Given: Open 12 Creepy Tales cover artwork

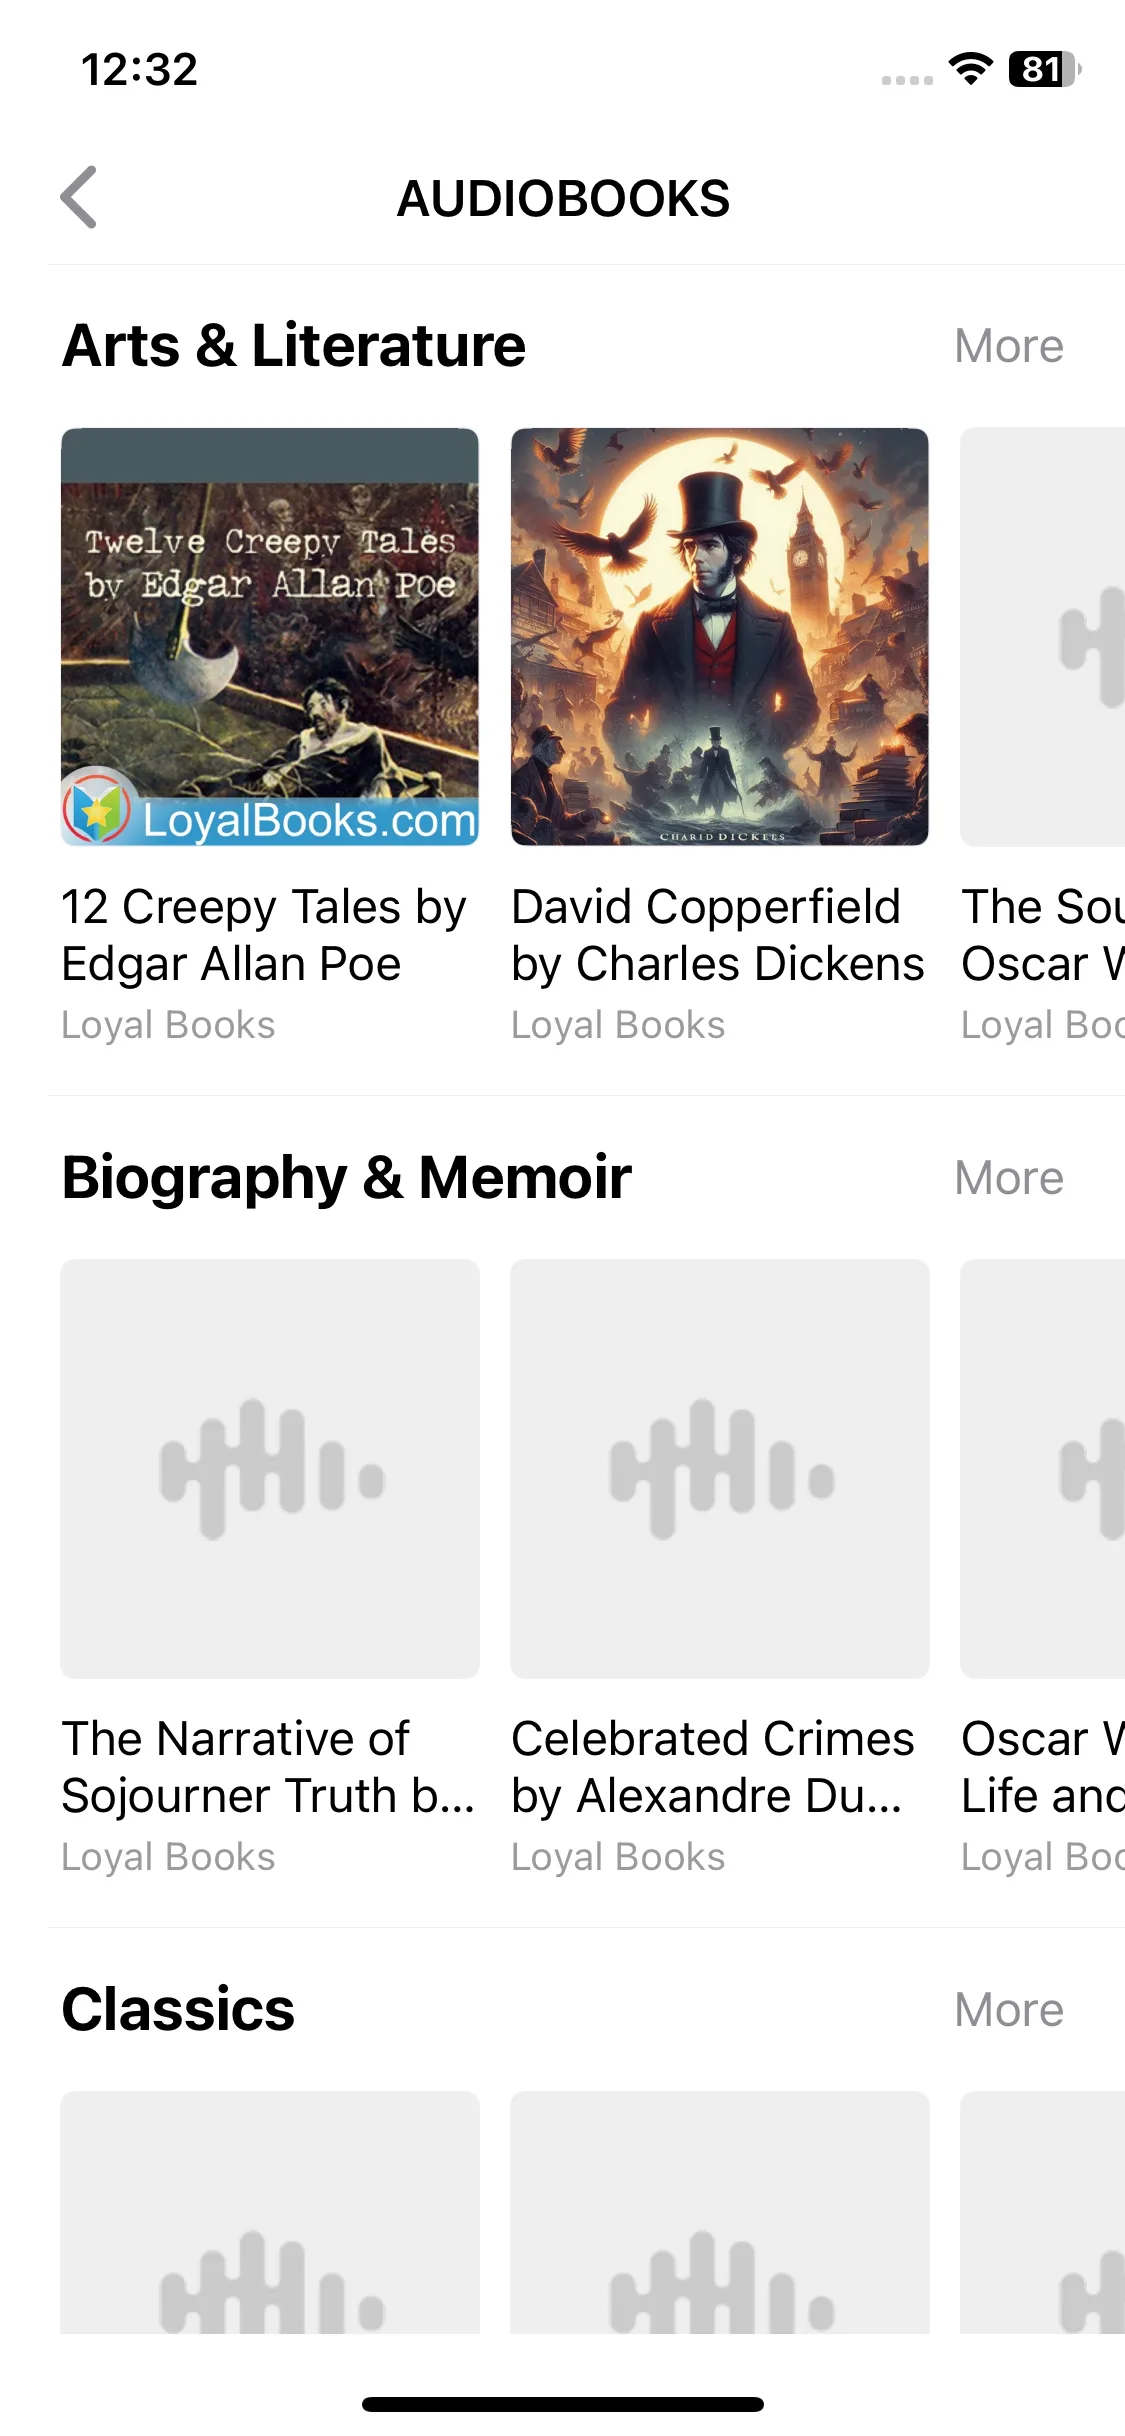Looking at the screenshot, I should [x=270, y=637].
